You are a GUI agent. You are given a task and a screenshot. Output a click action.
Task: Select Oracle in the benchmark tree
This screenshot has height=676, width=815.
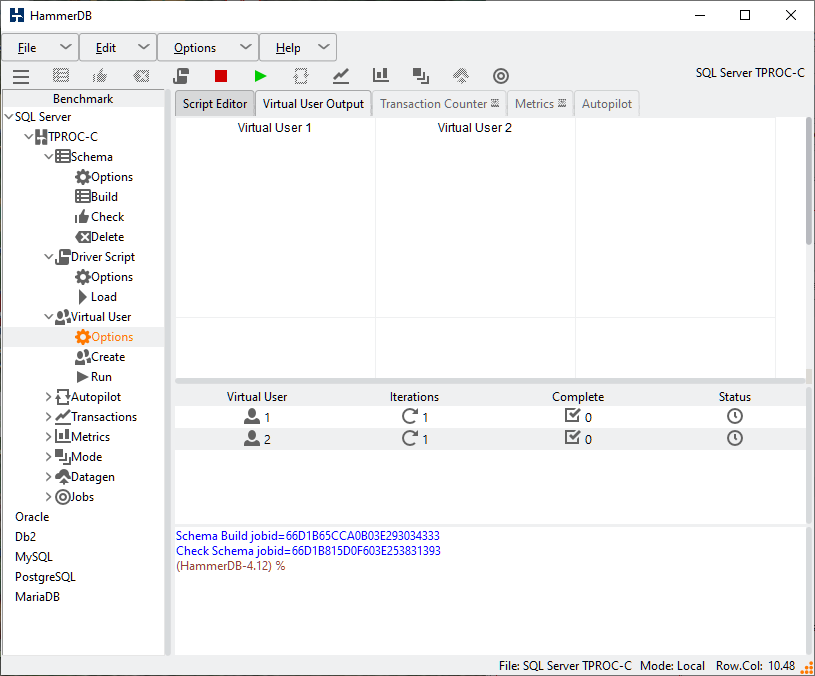point(32,517)
